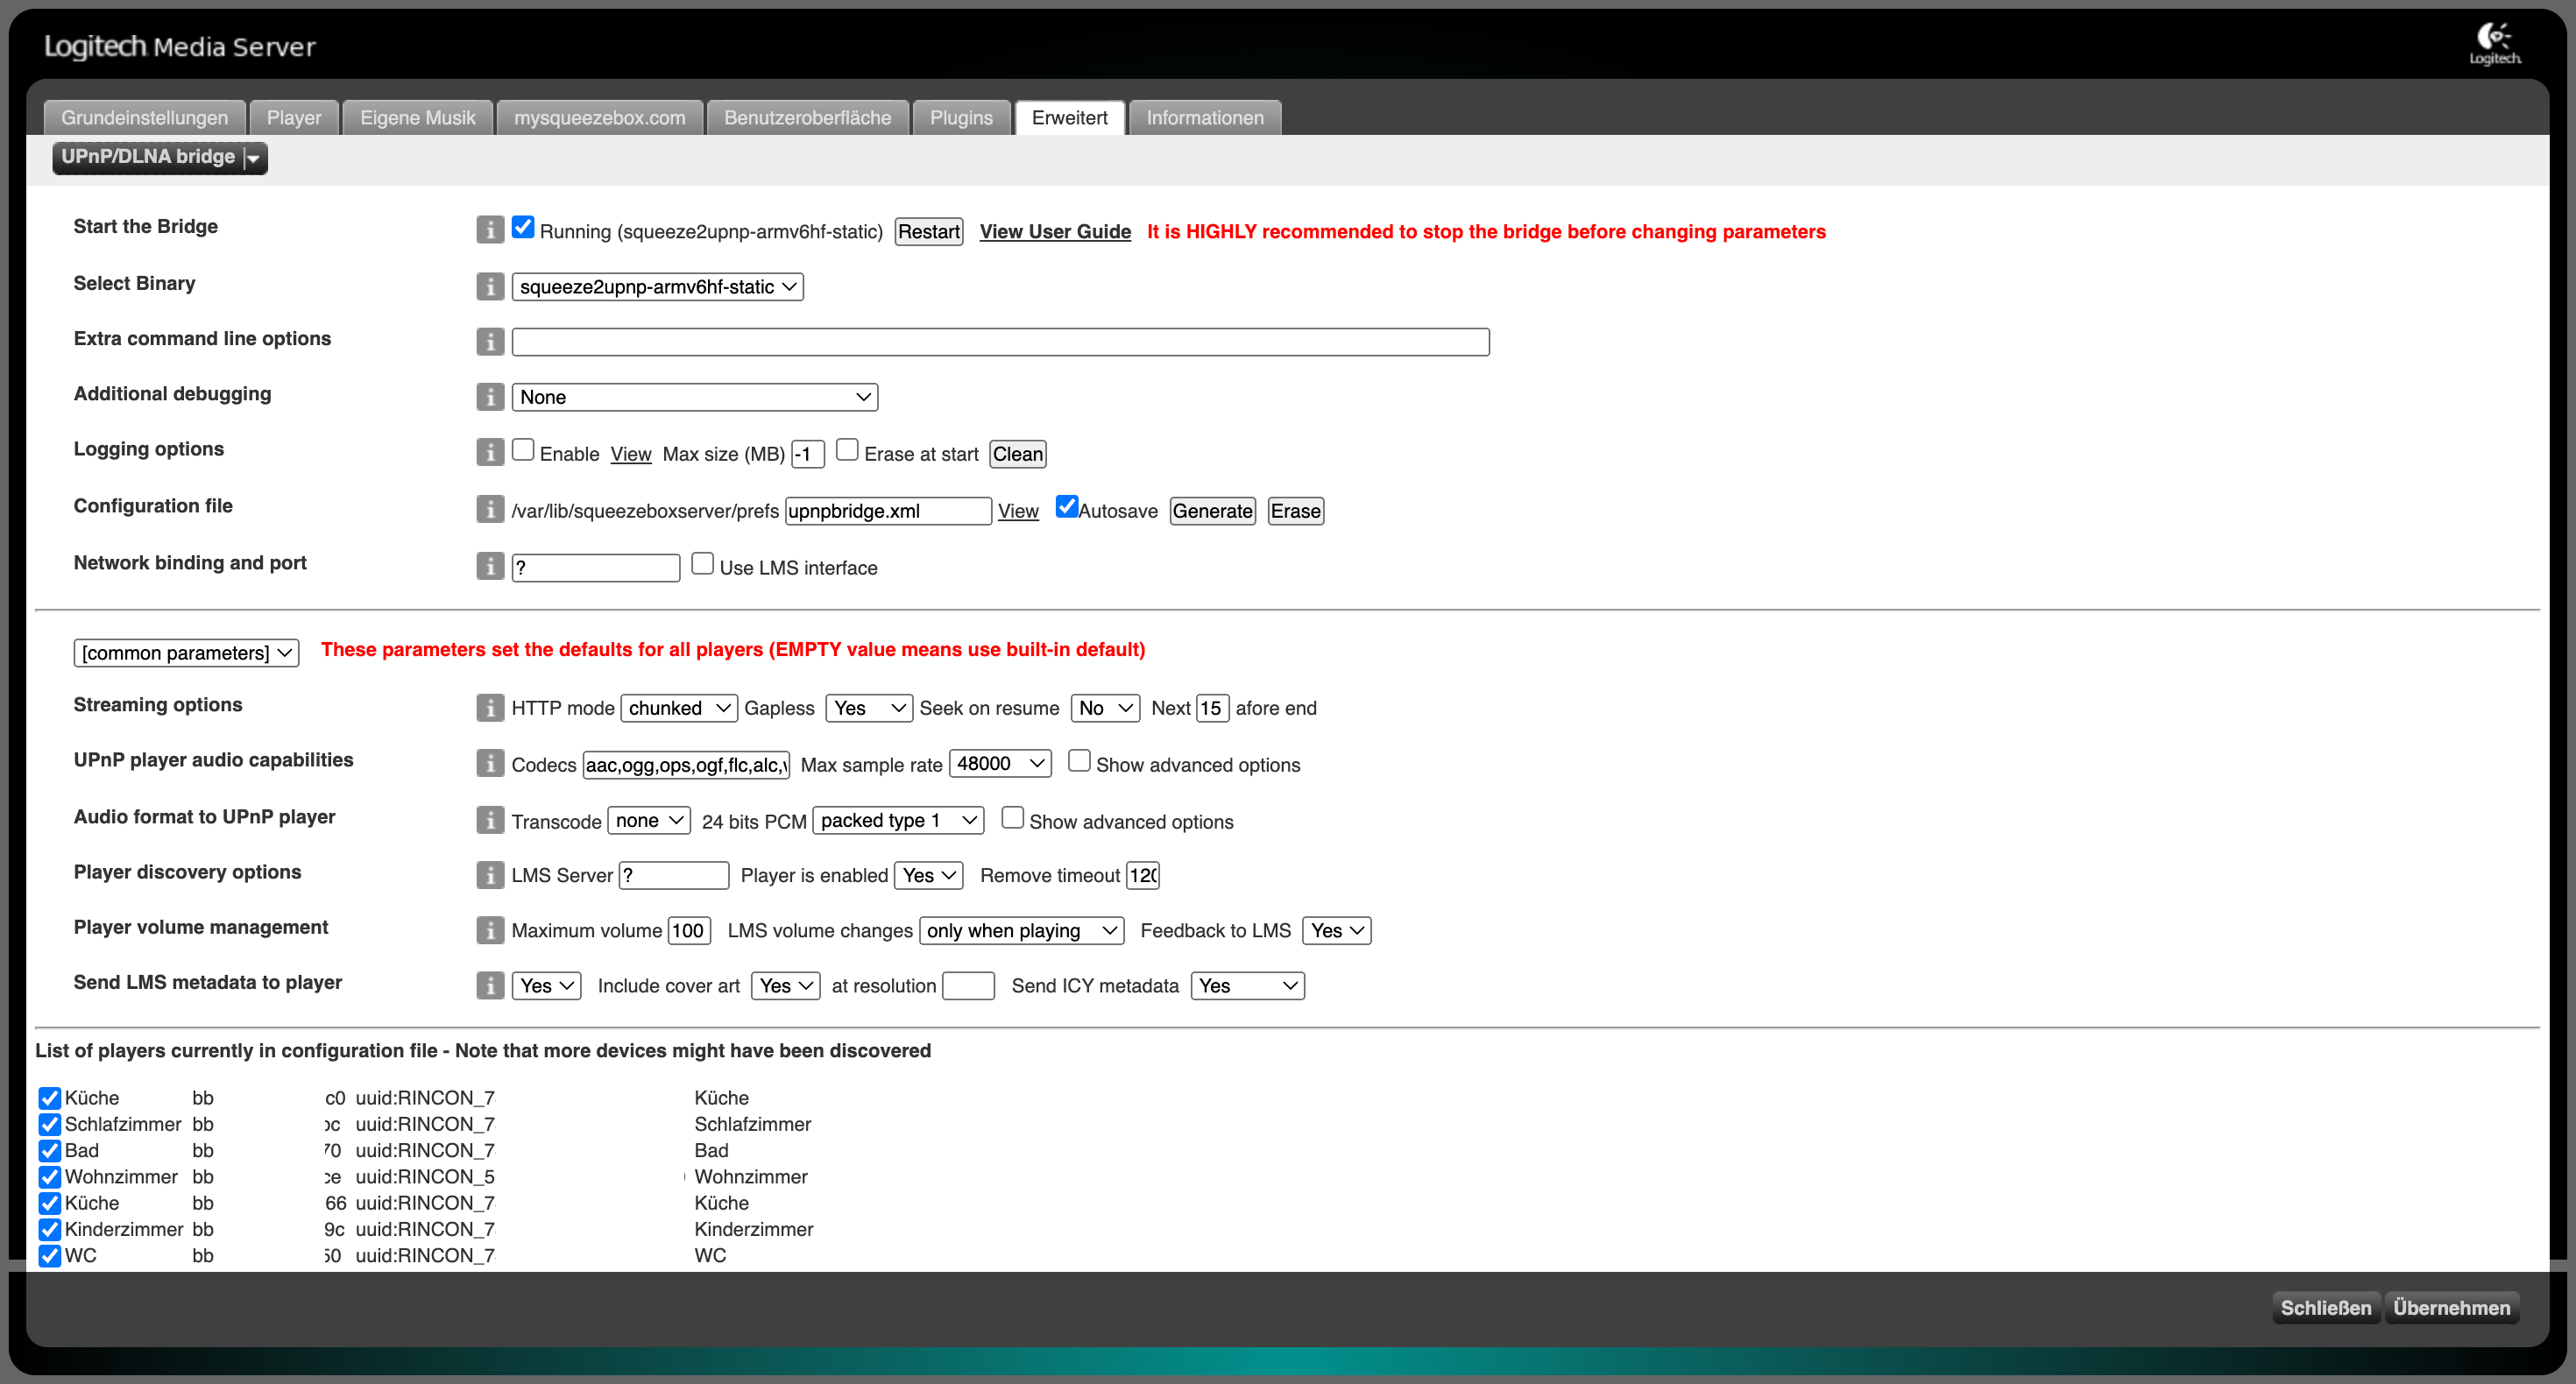Click info icon for Audio format to UPnP player

490,820
